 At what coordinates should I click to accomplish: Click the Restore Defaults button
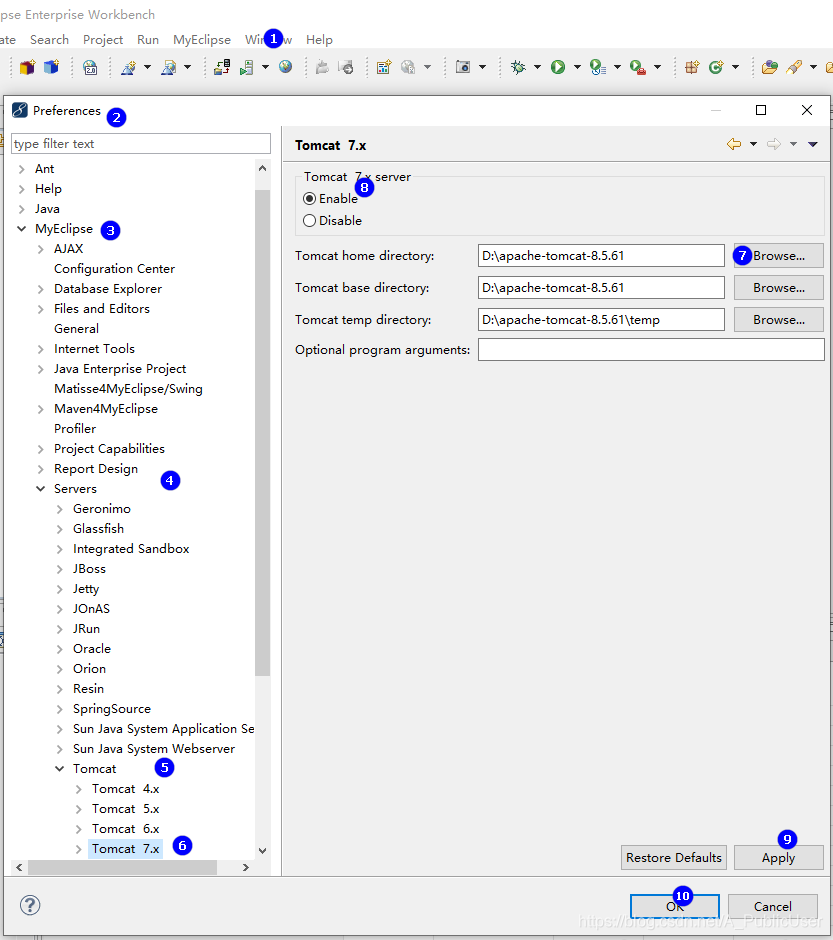(x=674, y=857)
